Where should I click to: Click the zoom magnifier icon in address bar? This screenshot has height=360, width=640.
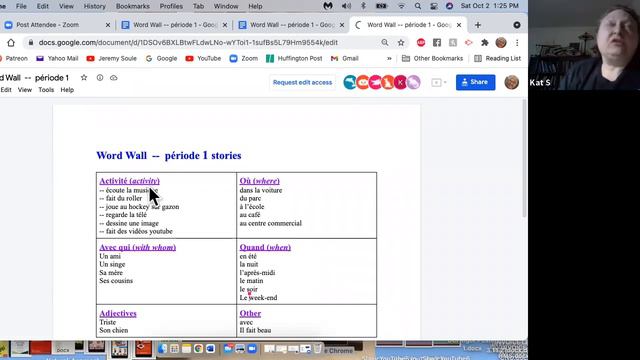[384, 42]
